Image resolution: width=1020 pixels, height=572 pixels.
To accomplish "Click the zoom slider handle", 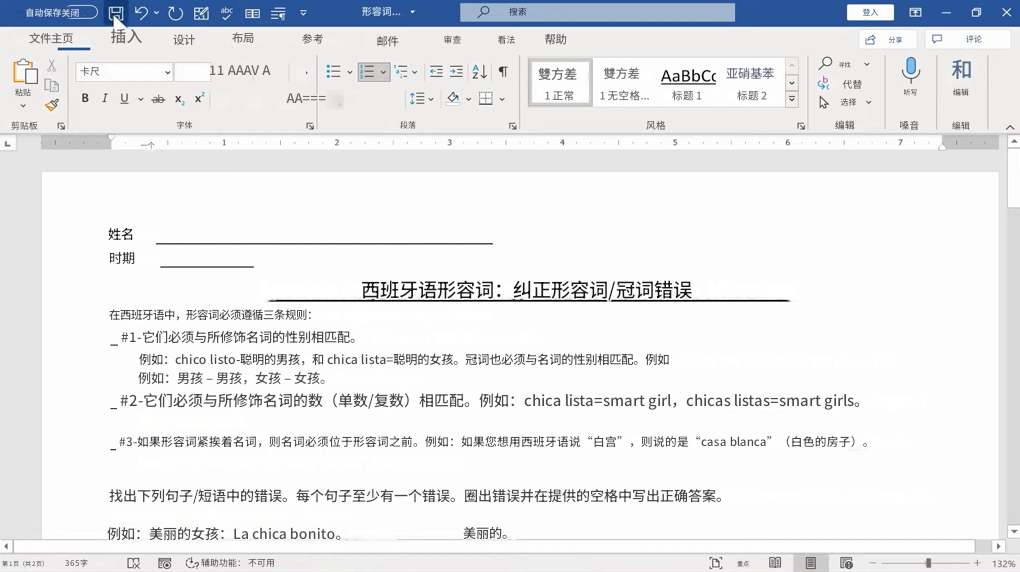I will coord(928,563).
